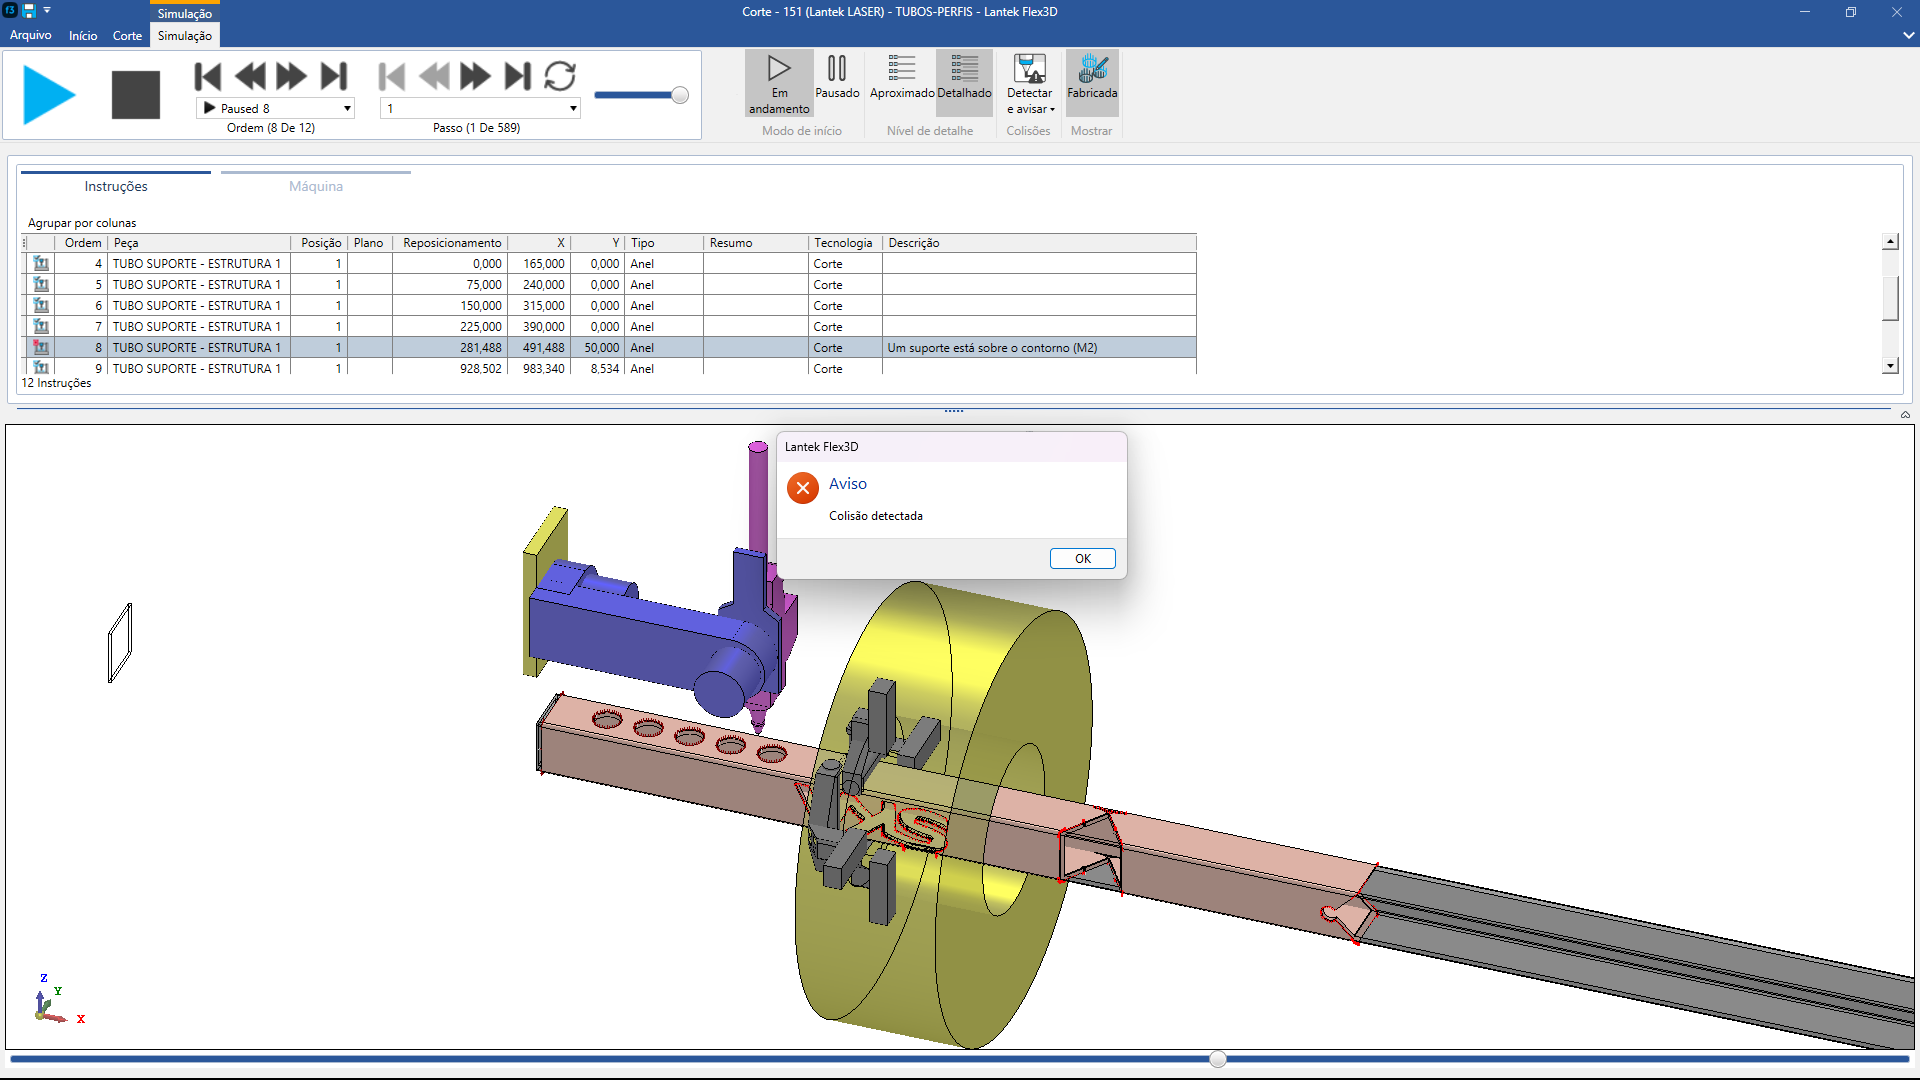This screenshot has width=1920, height=1080.
Task: Start simulation with the large blue play button
Action: tap(49, 95)
